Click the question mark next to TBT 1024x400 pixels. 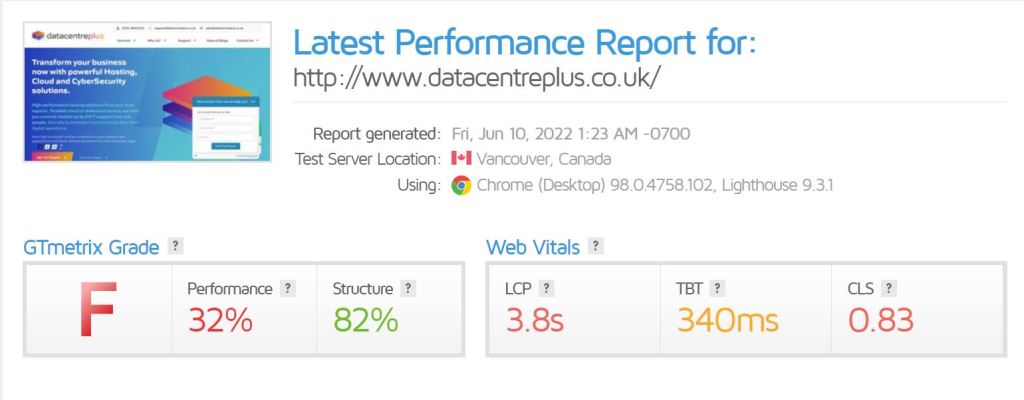coord(716,289)
